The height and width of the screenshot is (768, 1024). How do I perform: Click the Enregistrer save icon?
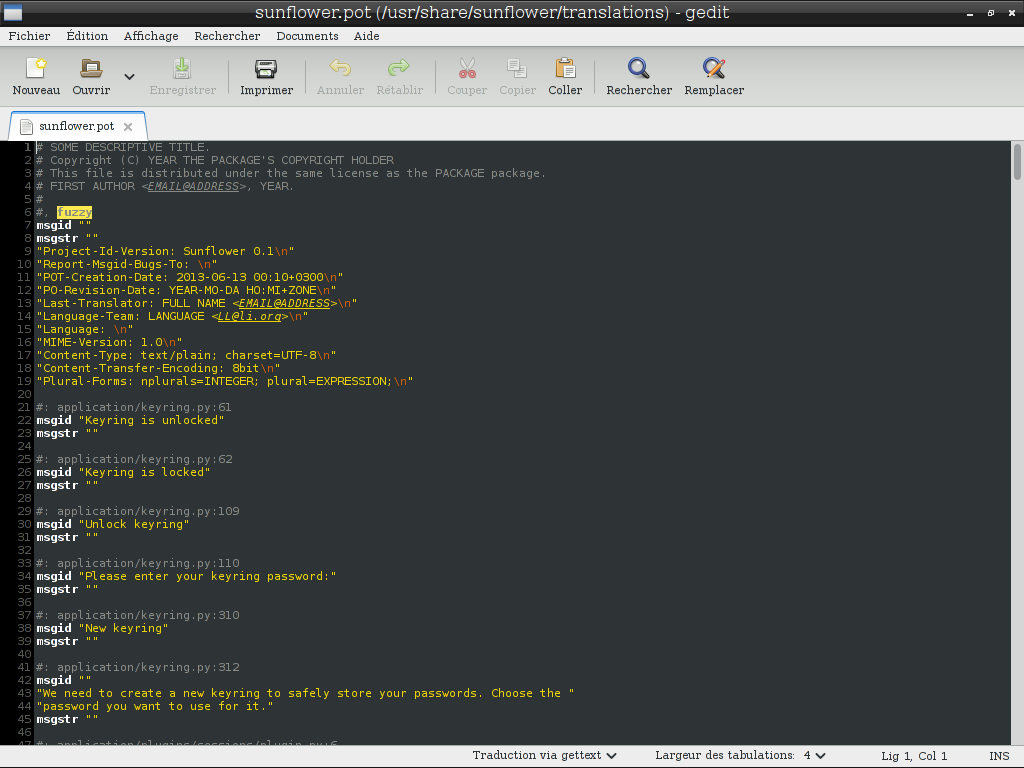(182, 68)
